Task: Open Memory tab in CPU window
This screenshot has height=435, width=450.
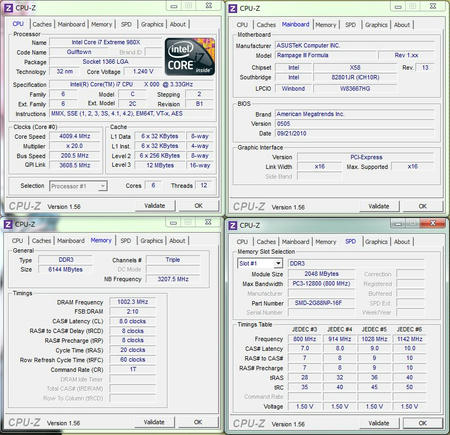Action: point(101,24)
